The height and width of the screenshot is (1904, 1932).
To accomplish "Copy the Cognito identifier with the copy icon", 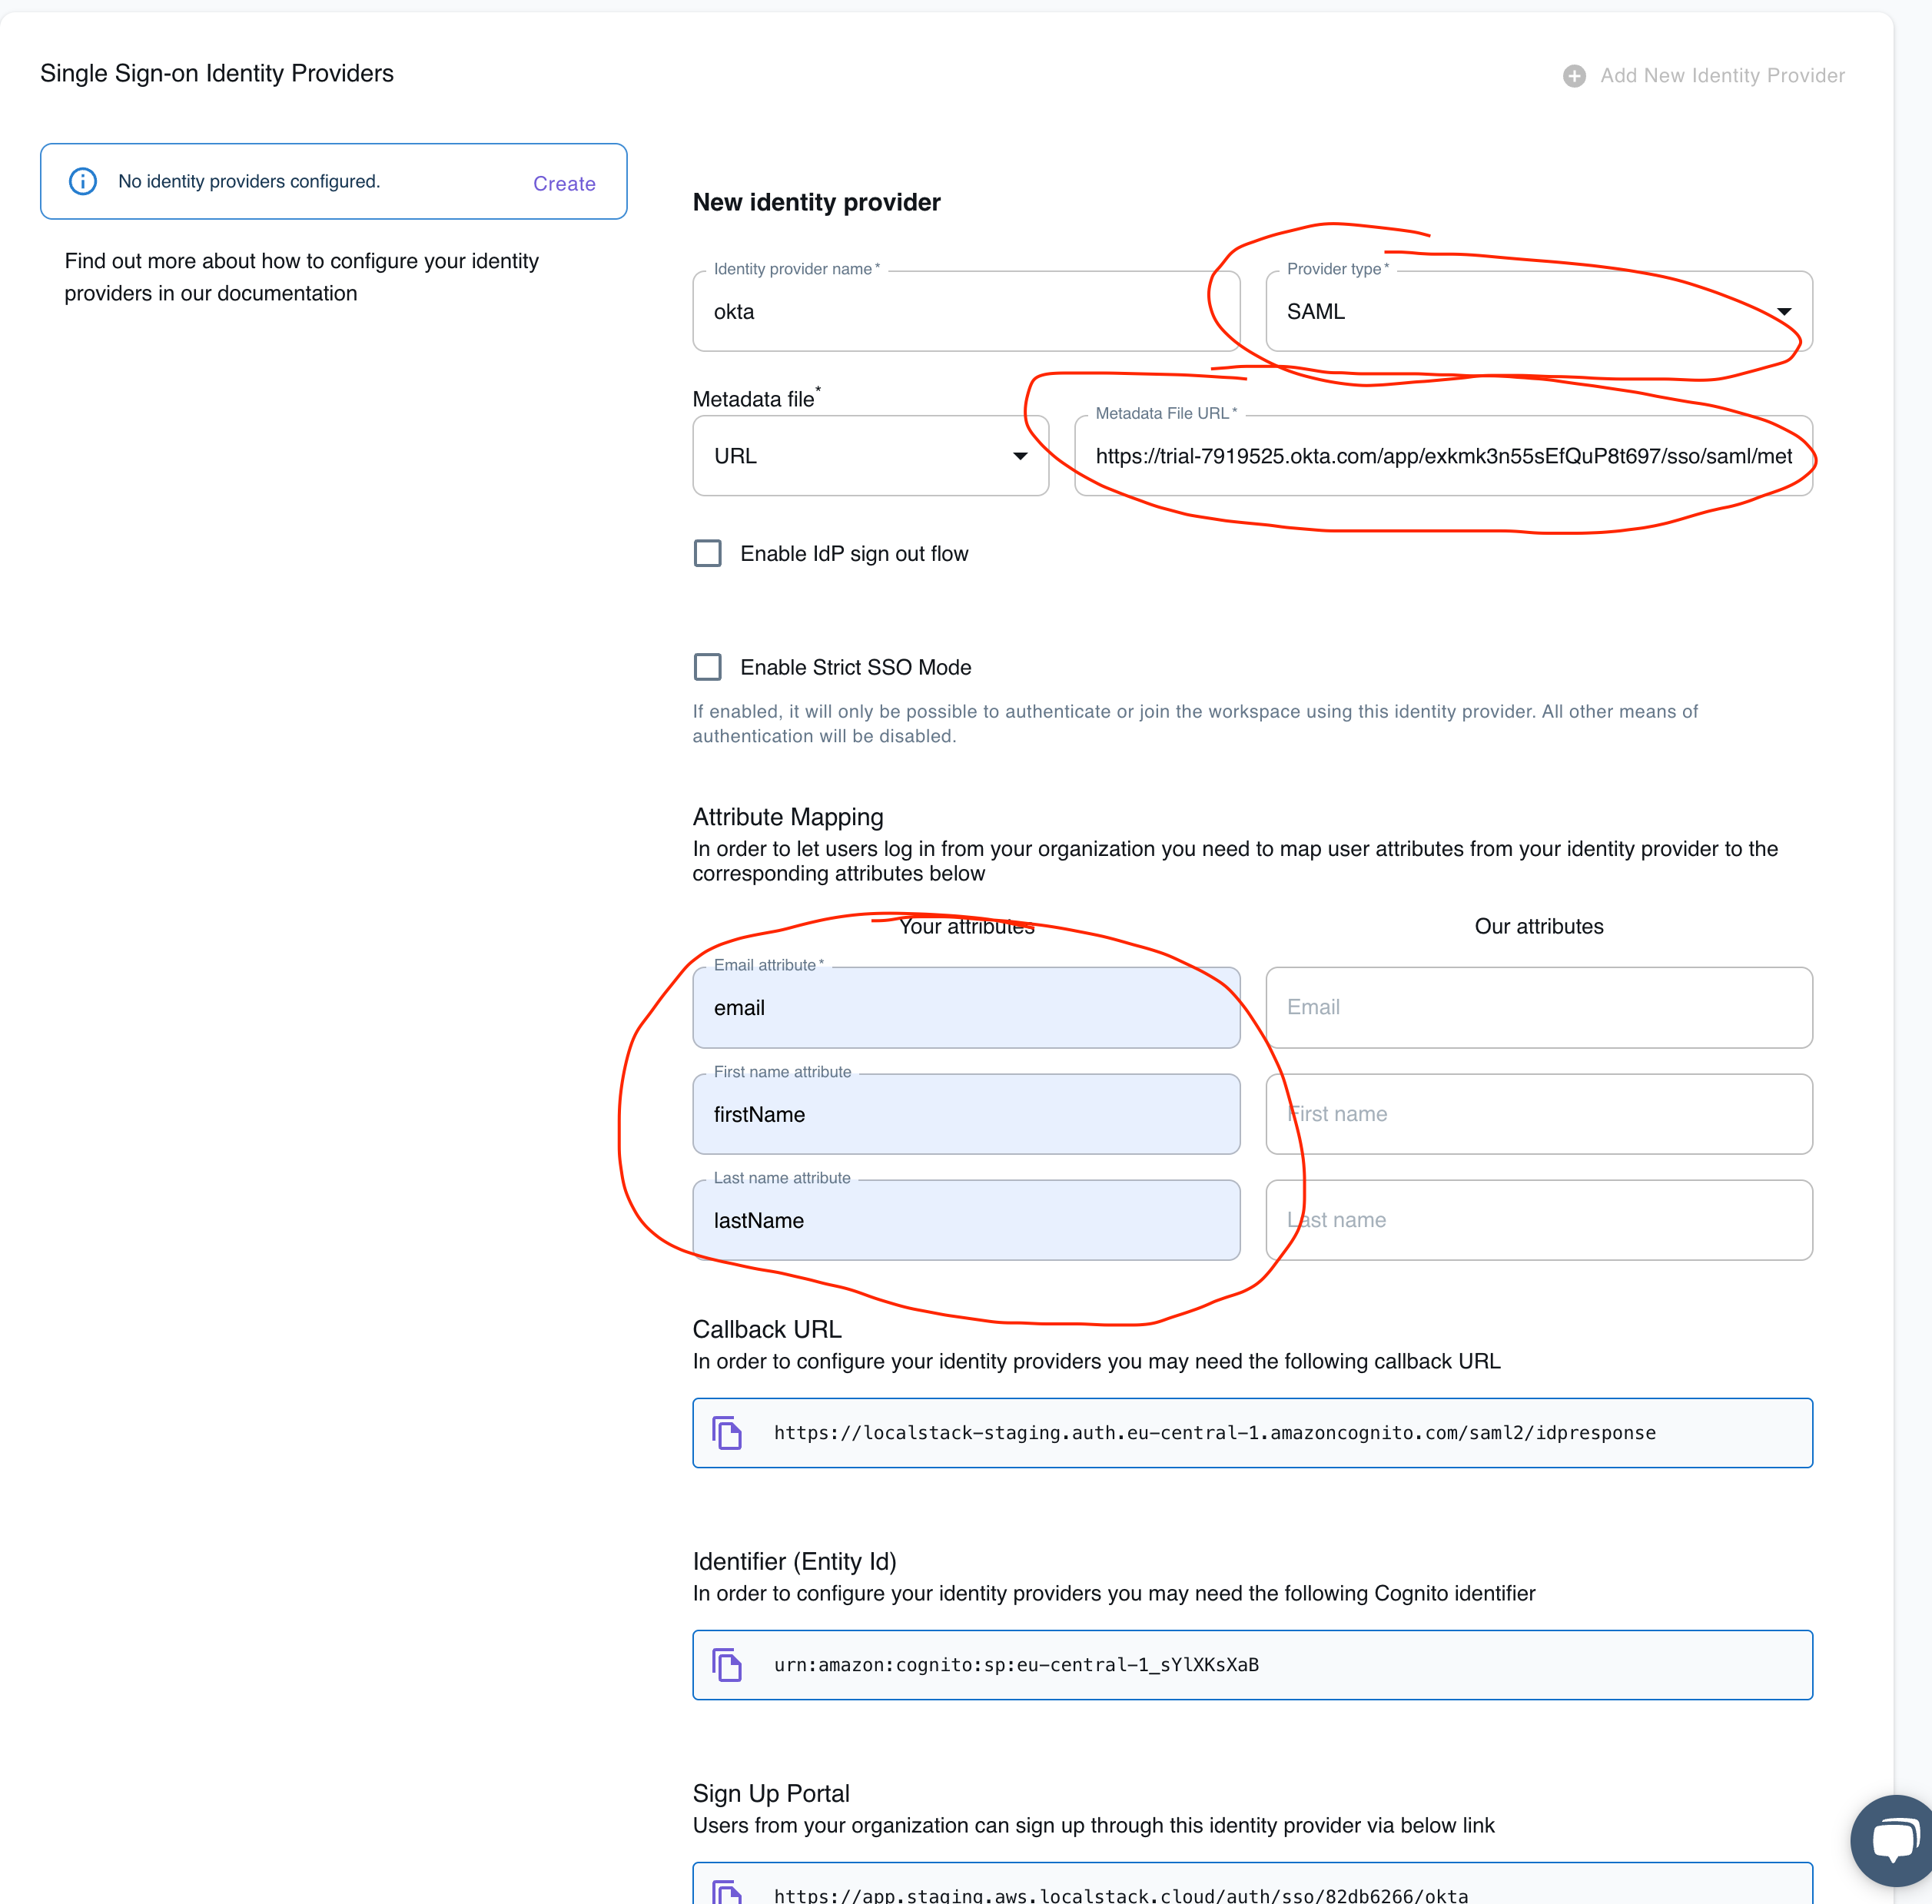I will [x=728, y=1664].
